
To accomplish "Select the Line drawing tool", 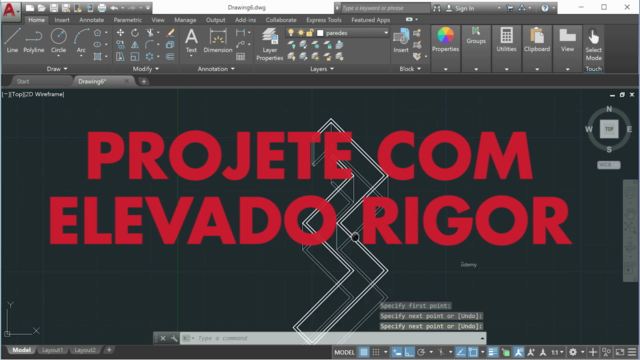I will pos(12,40).
